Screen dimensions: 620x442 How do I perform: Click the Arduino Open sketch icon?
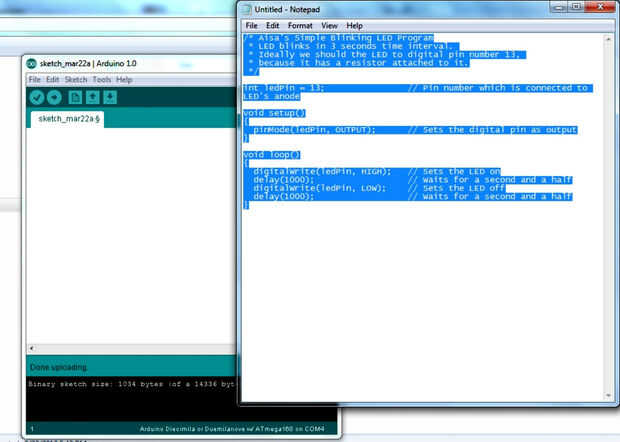[93, 97]
